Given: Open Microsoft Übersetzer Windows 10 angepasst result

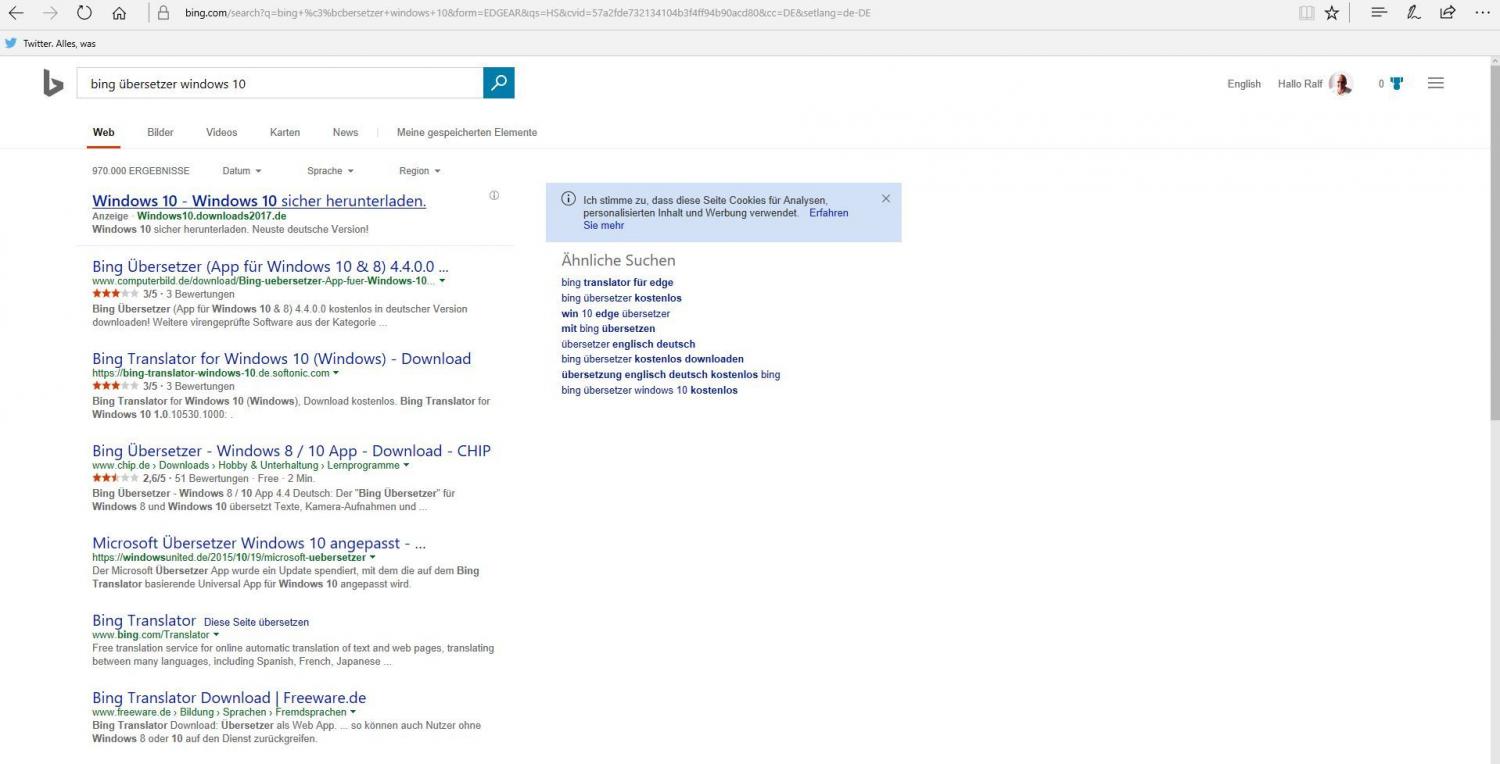Looking at the screenshot, I should pyautogui.click(x=259, y=543).
